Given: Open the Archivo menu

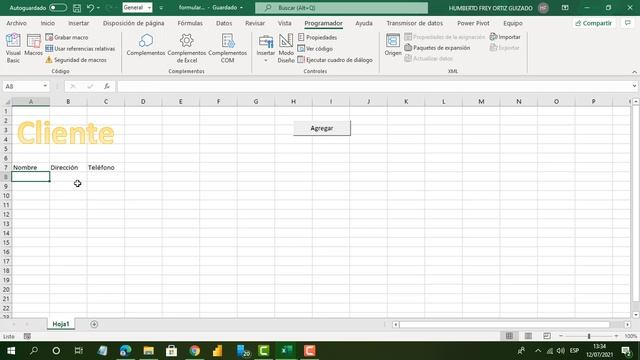Looking at the screenshot, I should coord(16,23).
